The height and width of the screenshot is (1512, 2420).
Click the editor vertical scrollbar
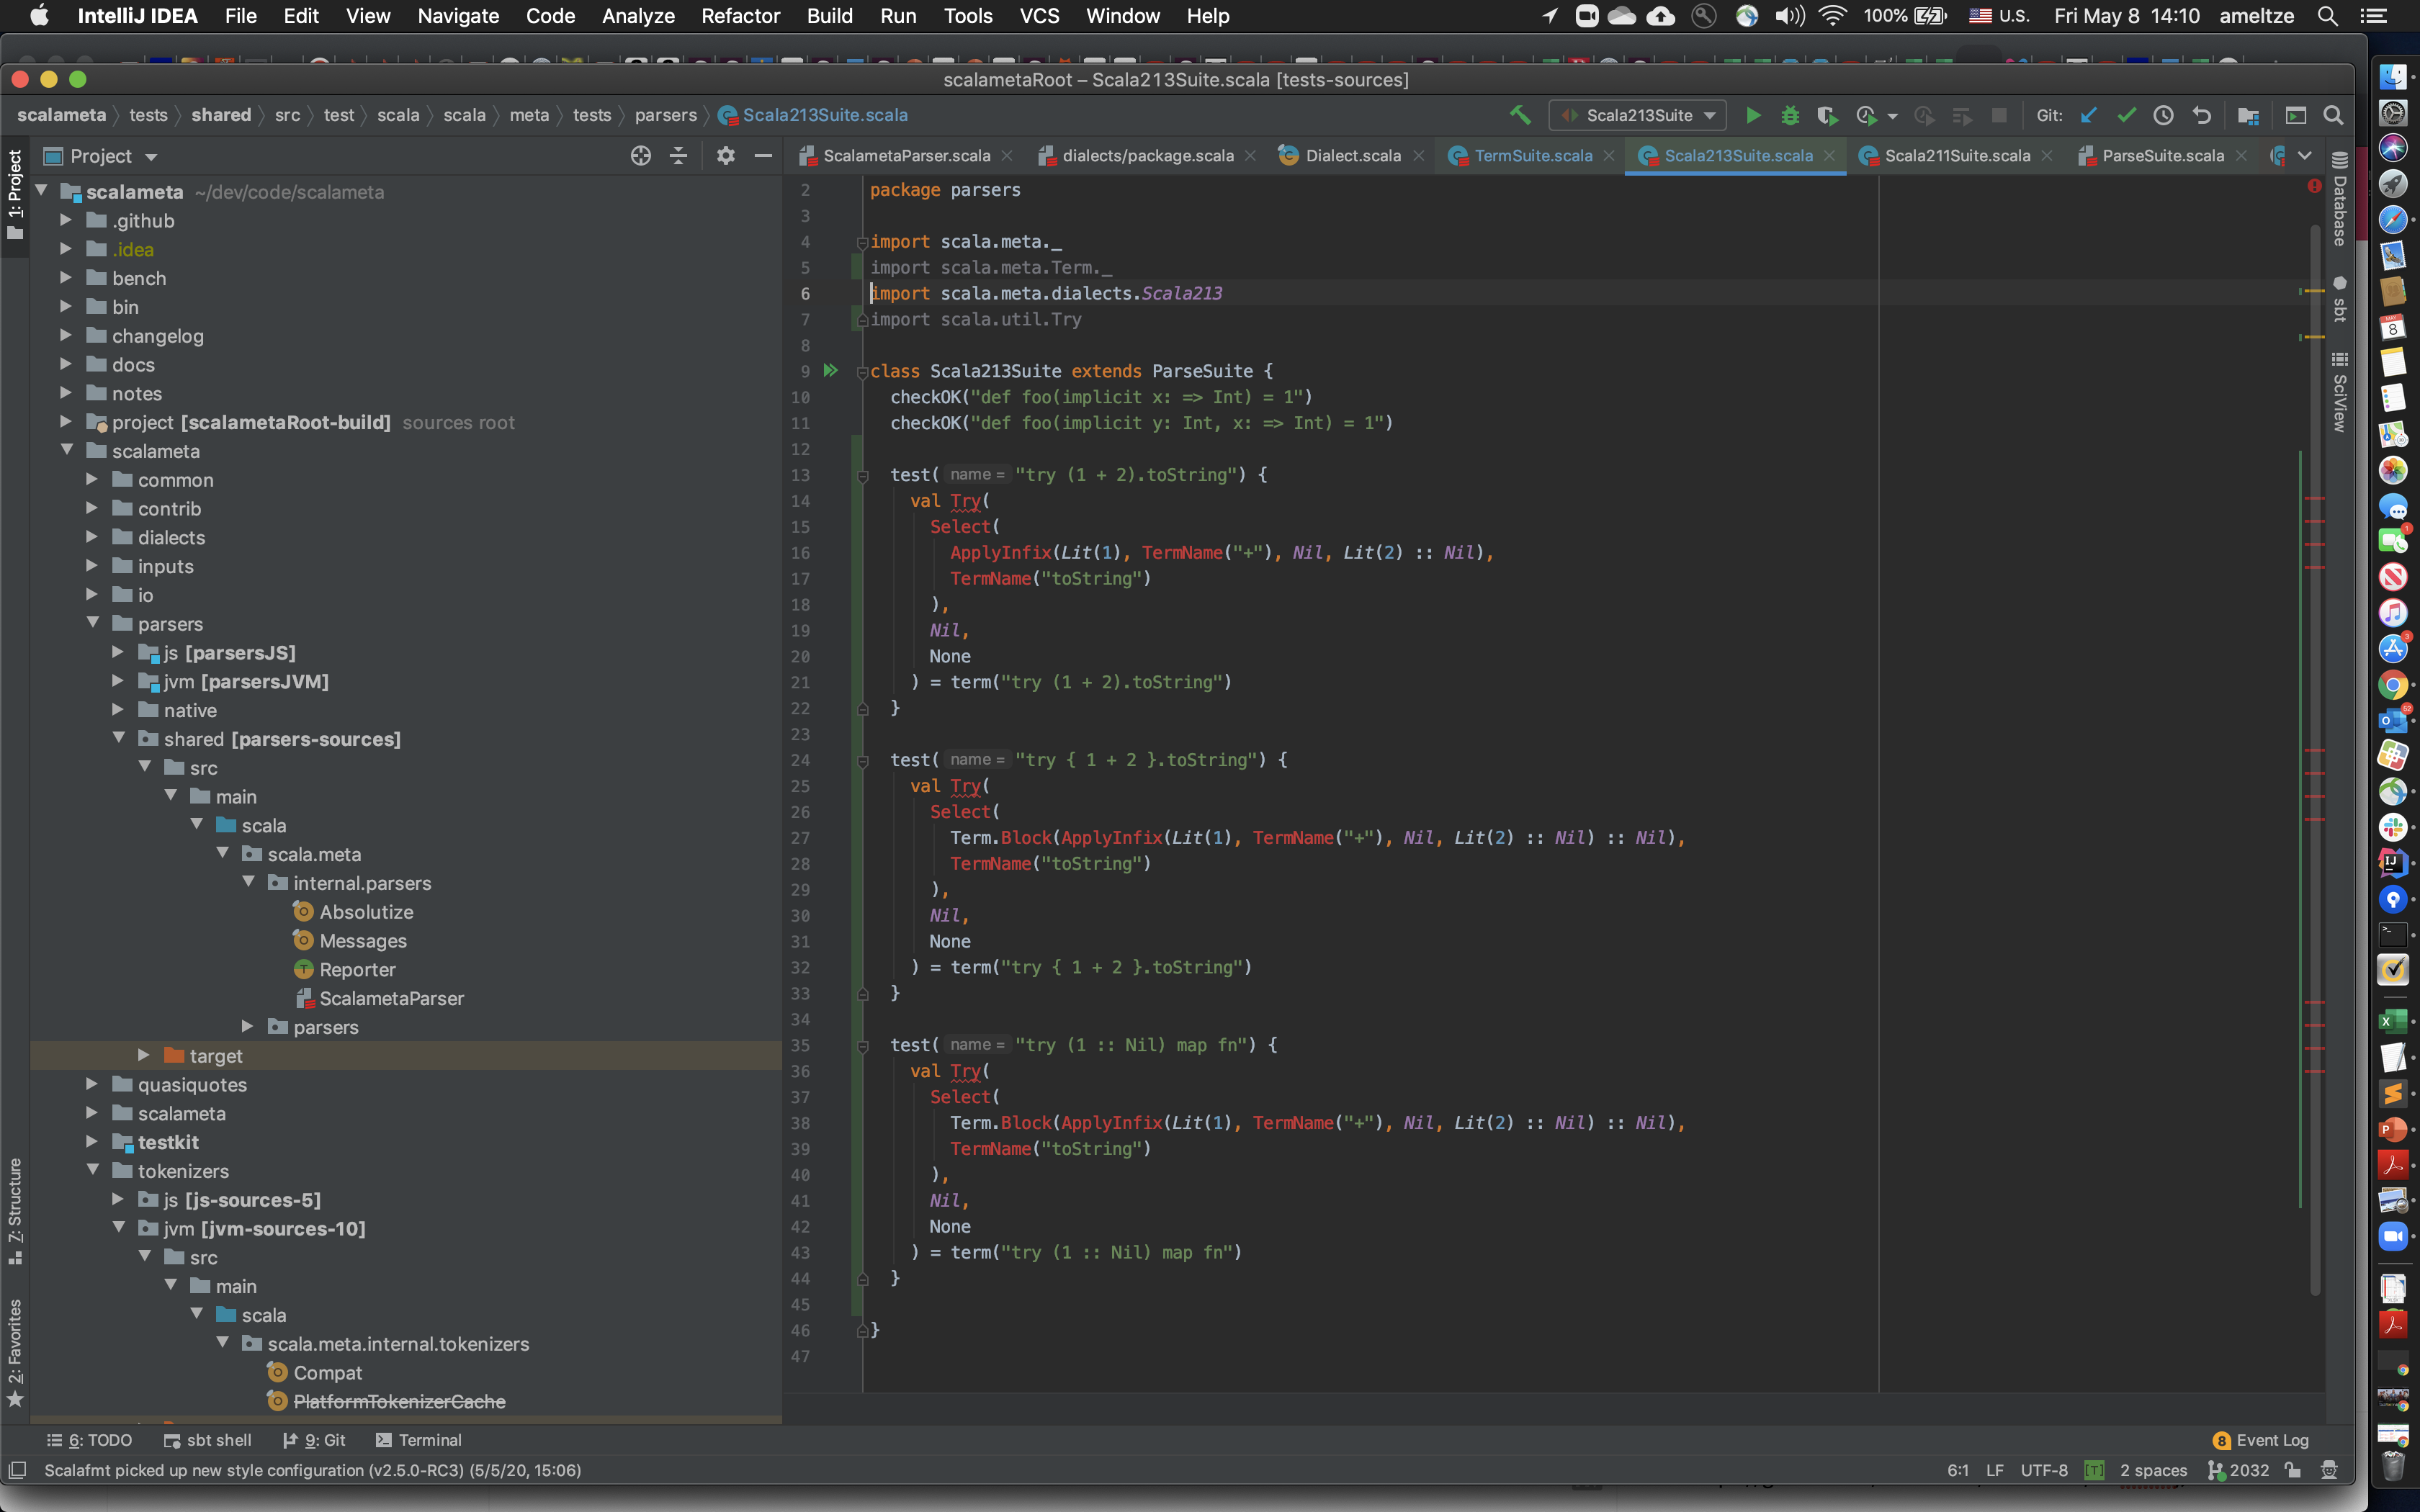2314,760
